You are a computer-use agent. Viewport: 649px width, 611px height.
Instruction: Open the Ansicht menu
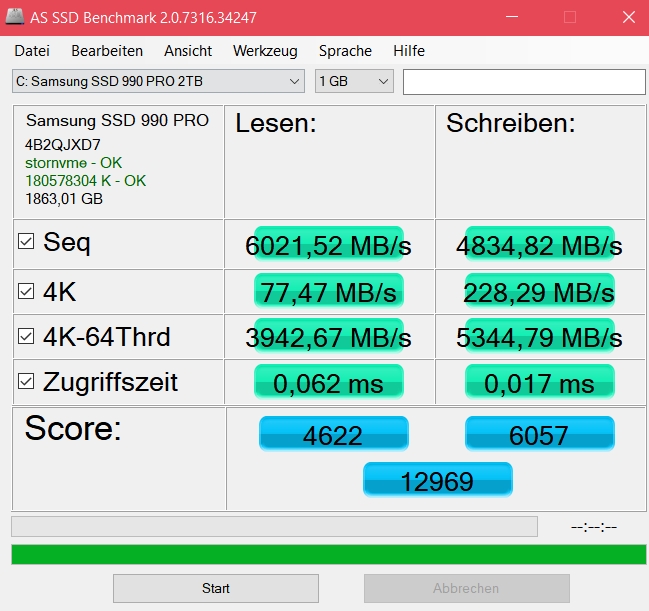coord(188,51)
